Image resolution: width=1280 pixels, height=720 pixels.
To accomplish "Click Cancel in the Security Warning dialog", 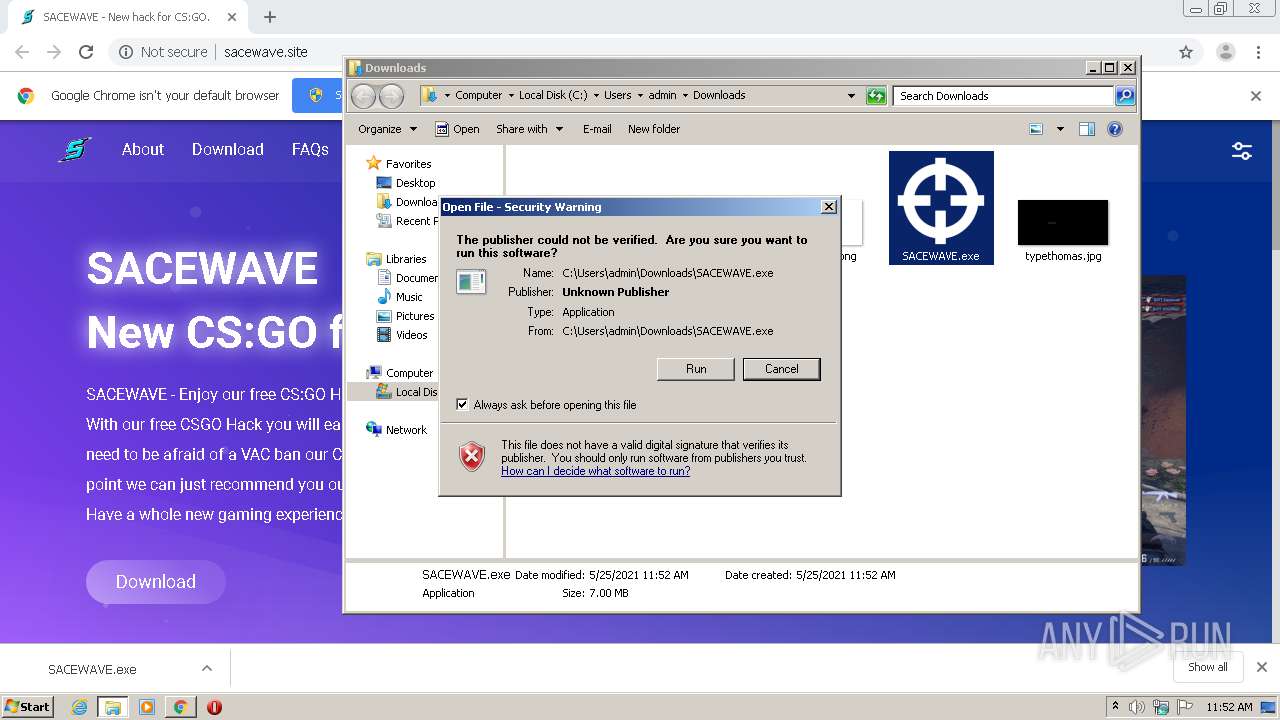I will tap(782, 369).
